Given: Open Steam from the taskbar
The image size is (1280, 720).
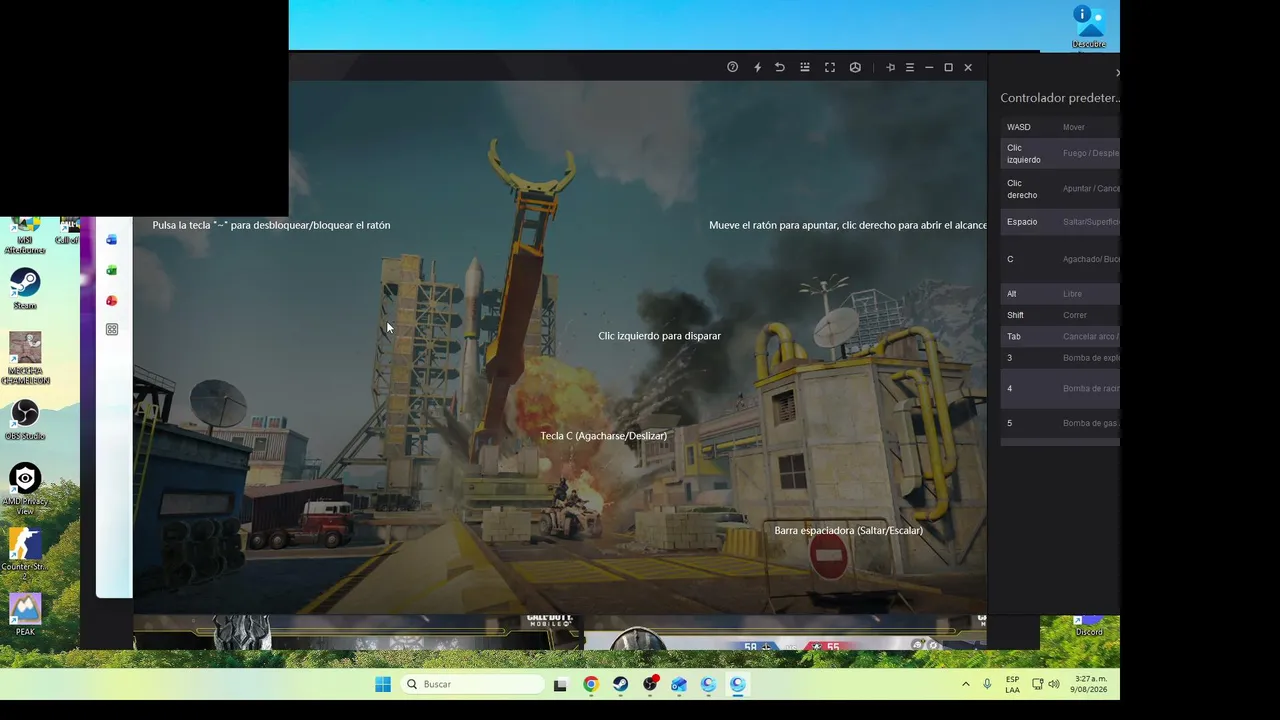Looking at the screenshot, I should pos(621,684).
